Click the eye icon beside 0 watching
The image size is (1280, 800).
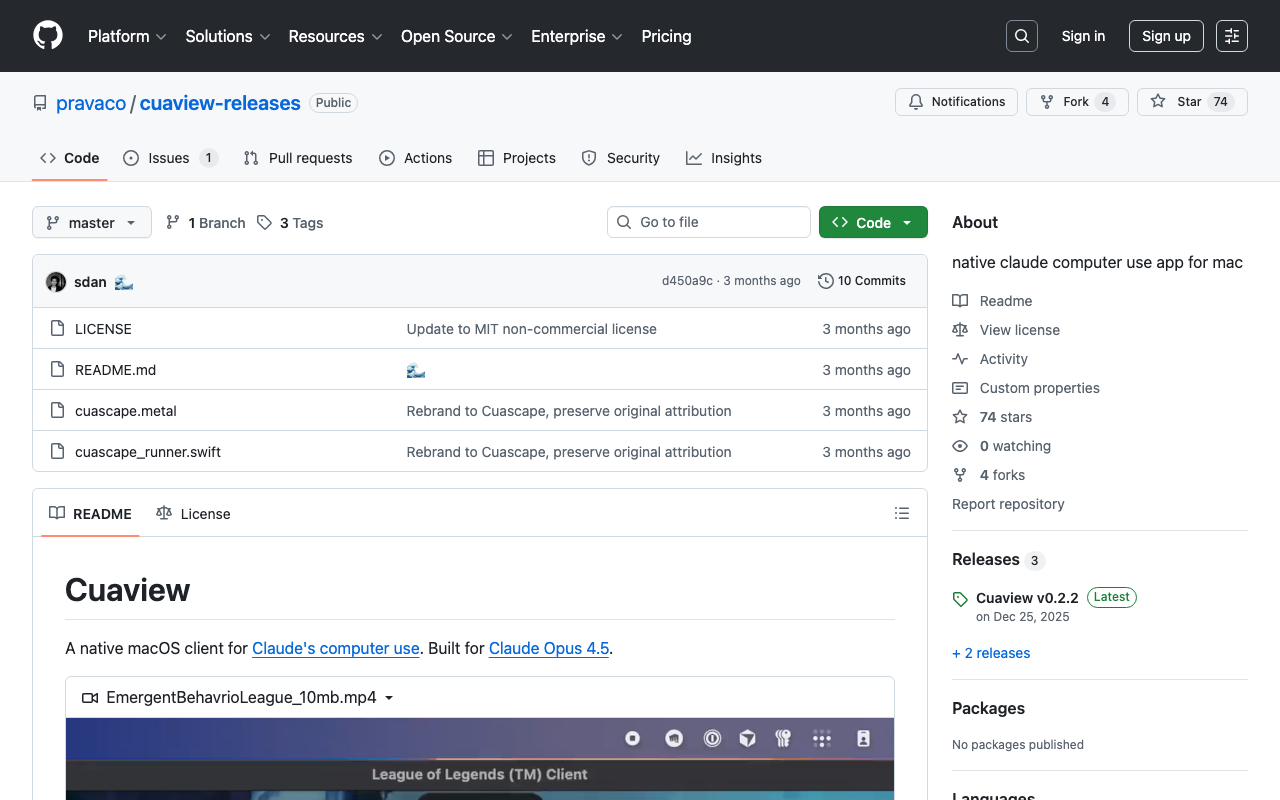point(960,446)
